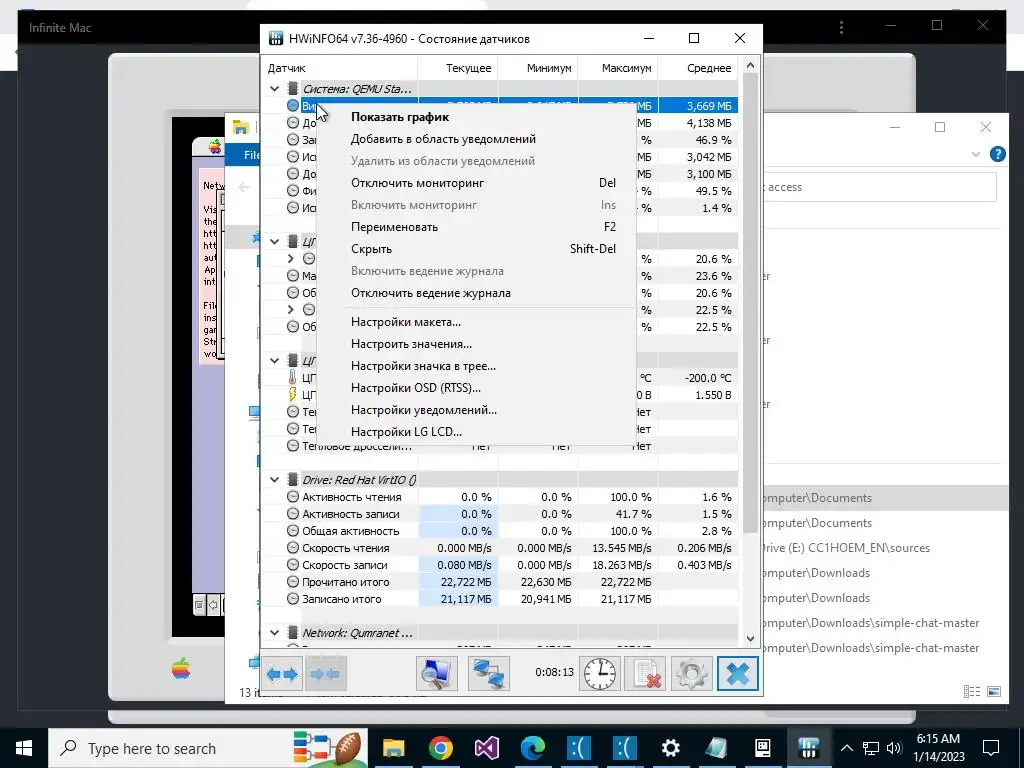The image size is (1024, 768).
Task: Collapse the 'Система: QEMU Sta...' group
Action: click(274, 89)
